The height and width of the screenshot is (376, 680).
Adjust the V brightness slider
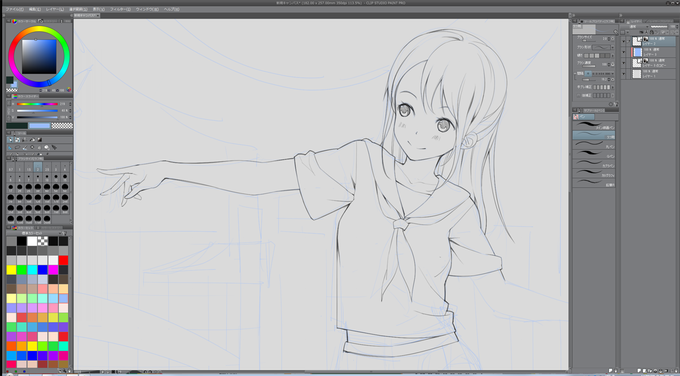[x=37, y=117]
